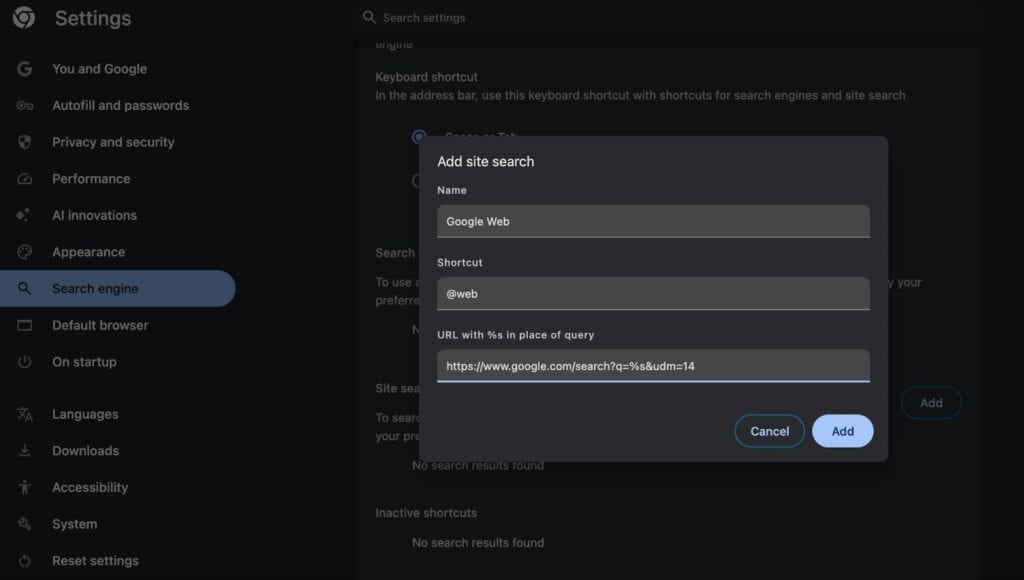Click the Reset settings refresh icon
The width and height of the screenshot is (1024, 580).
24,560
